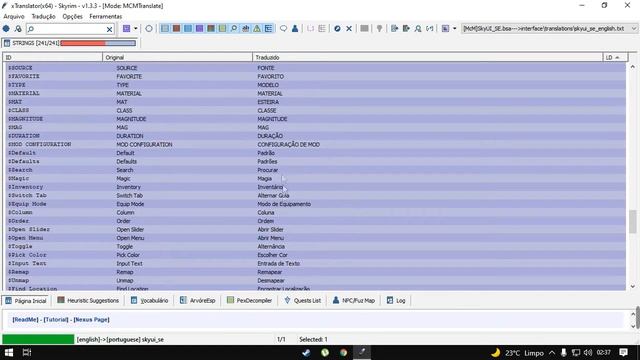Click the magnifier-with-person toolbar icon
640x360 pixels.
point(418,29)
